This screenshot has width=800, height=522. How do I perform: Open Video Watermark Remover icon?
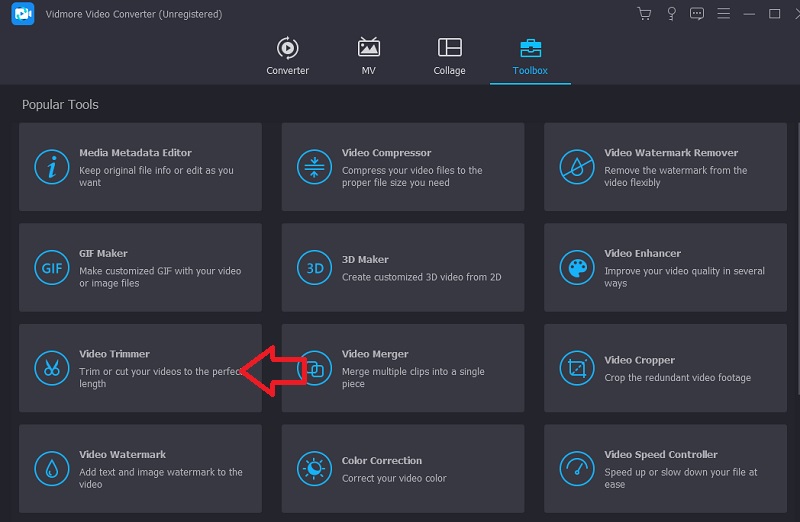[x=577, y=167]
